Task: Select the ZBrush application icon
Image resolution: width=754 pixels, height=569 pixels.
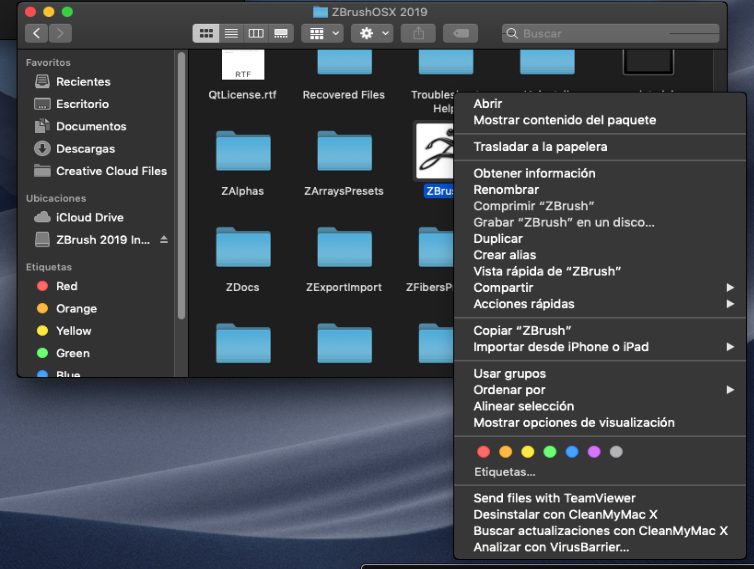Action: tap(435, 152)
